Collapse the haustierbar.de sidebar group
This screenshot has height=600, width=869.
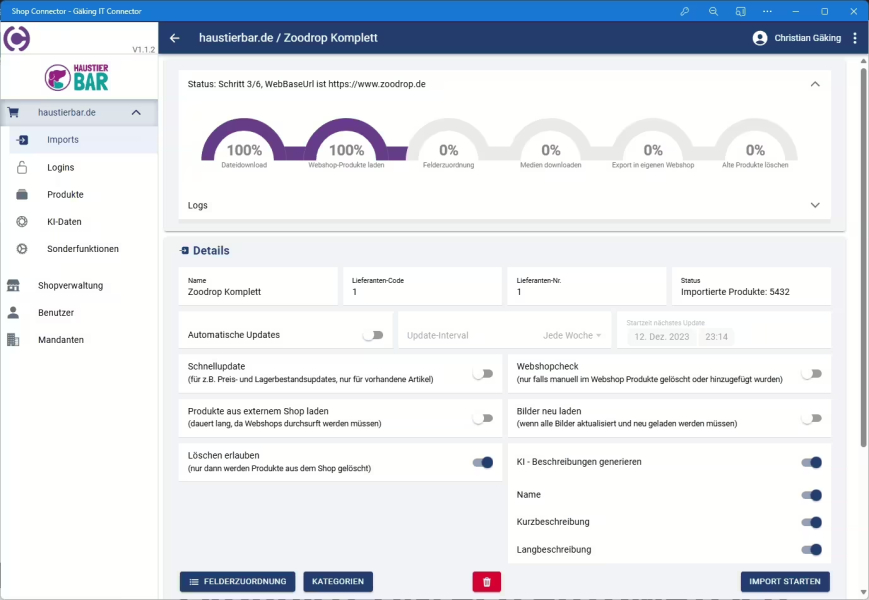click(x=136, y=113)
